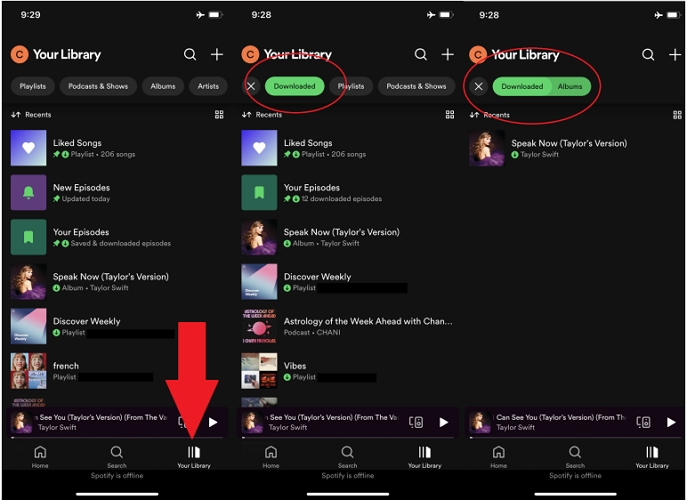Screen dimensions: 687x500
Task: Open Recents sort options on left screen
Action: pos(31,115)
